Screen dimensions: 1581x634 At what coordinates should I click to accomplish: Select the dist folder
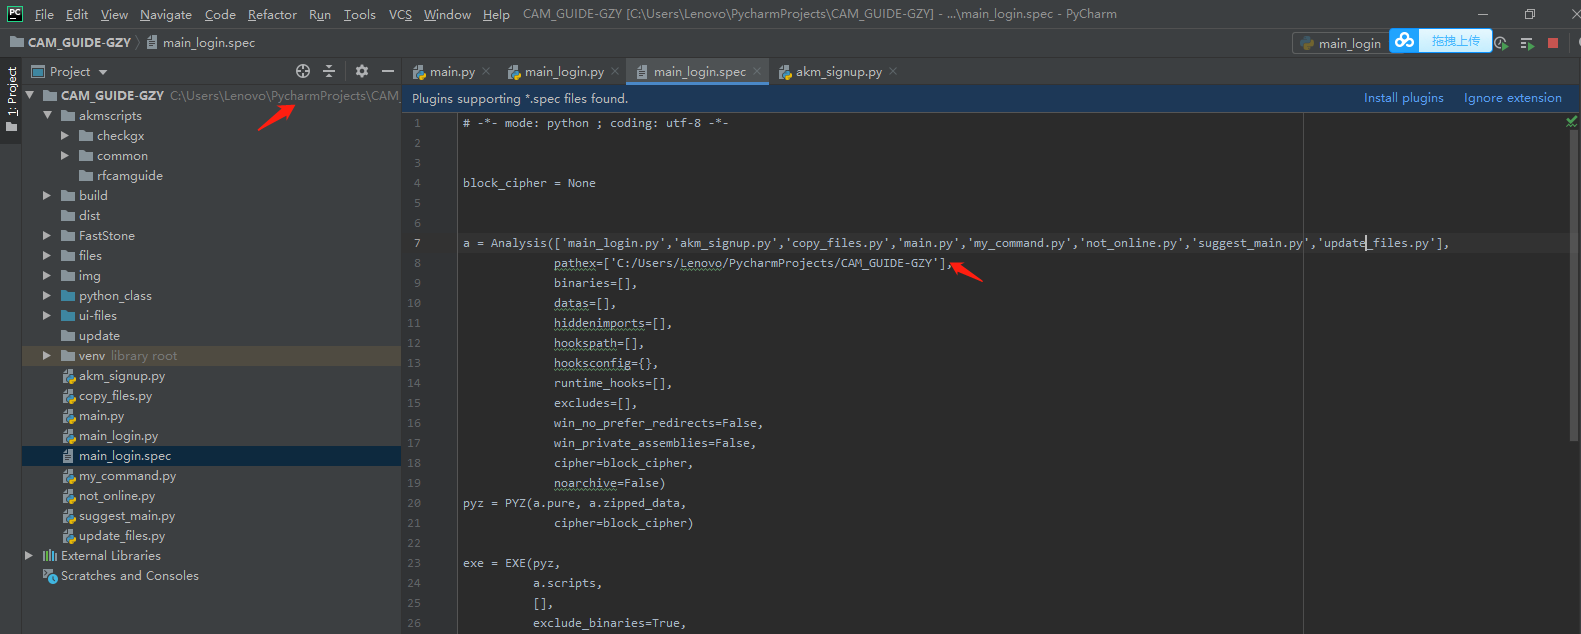click(89, 215)
